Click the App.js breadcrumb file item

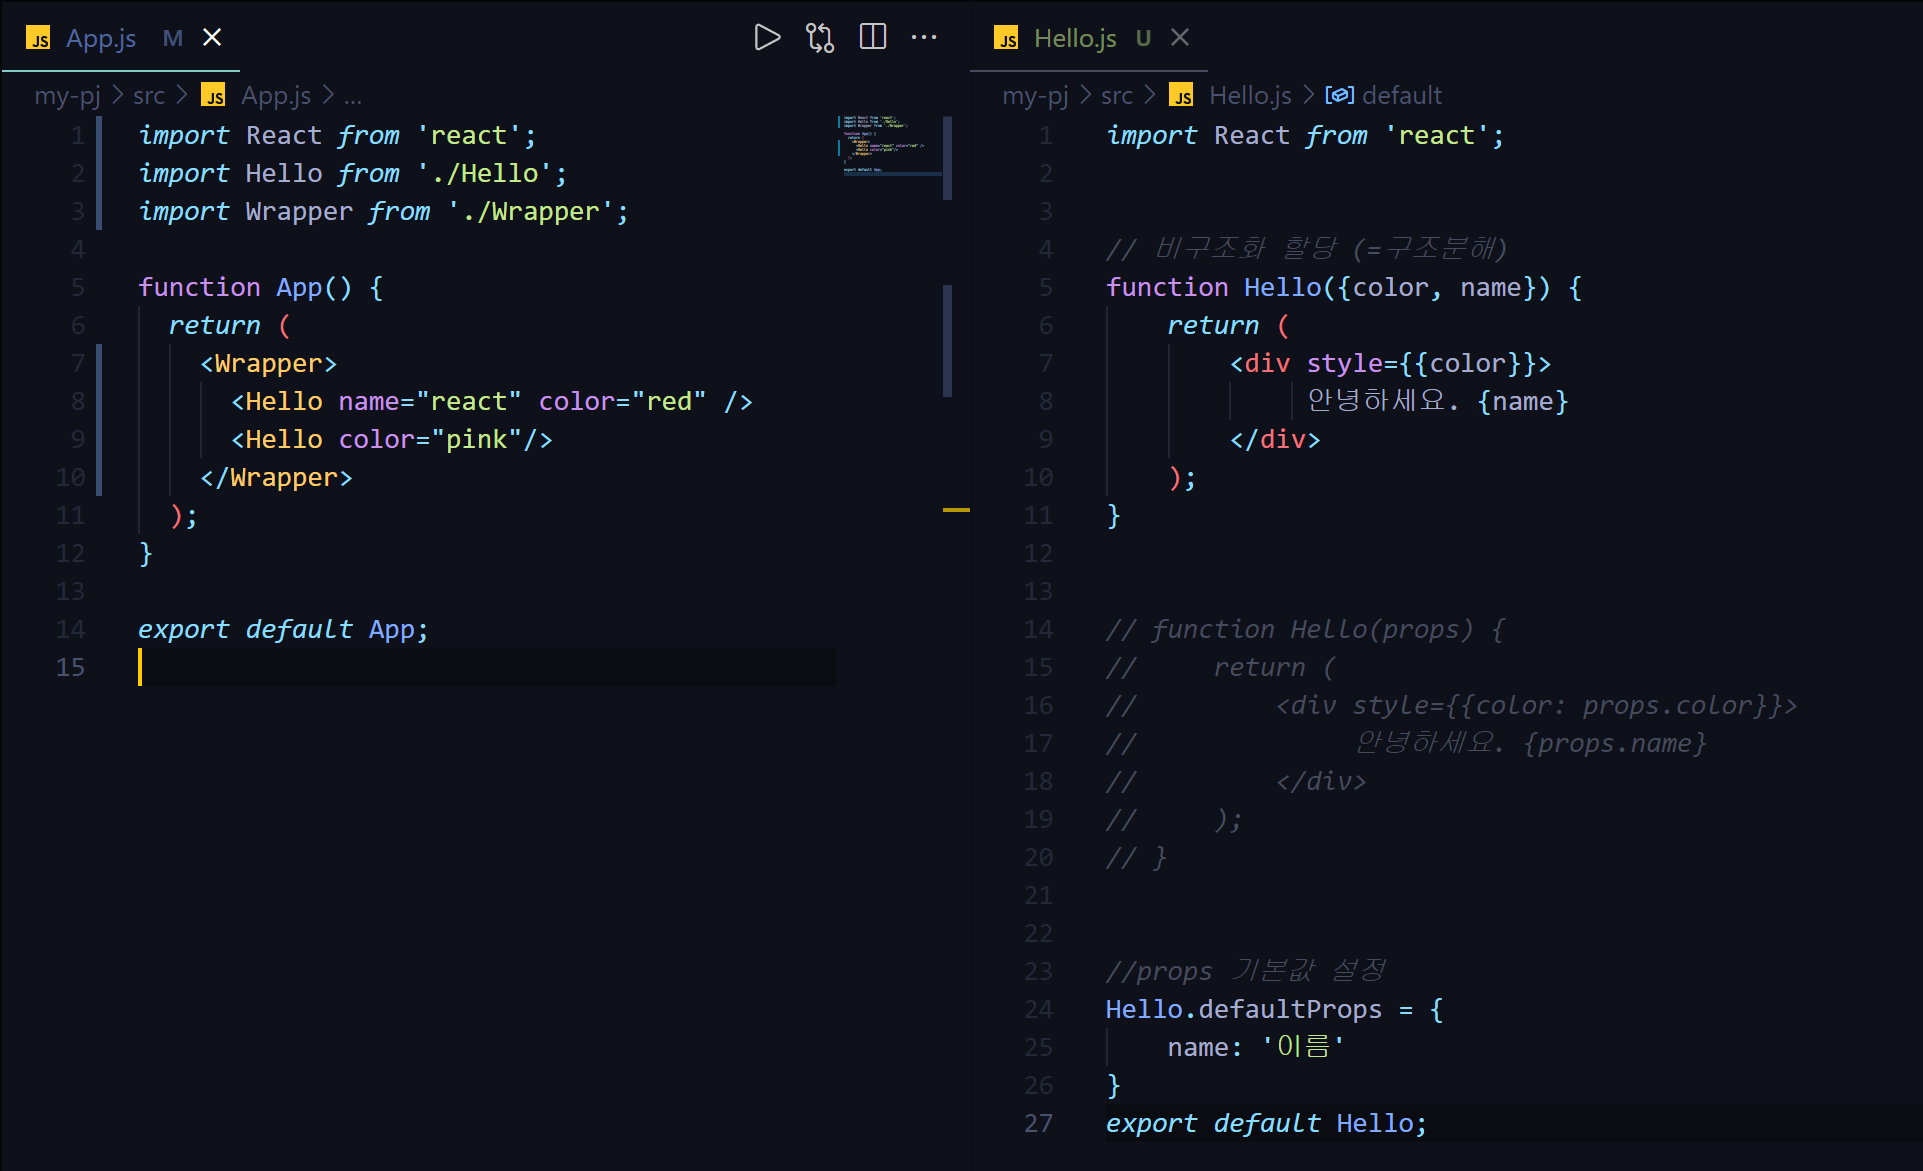[x=275, y=95]
